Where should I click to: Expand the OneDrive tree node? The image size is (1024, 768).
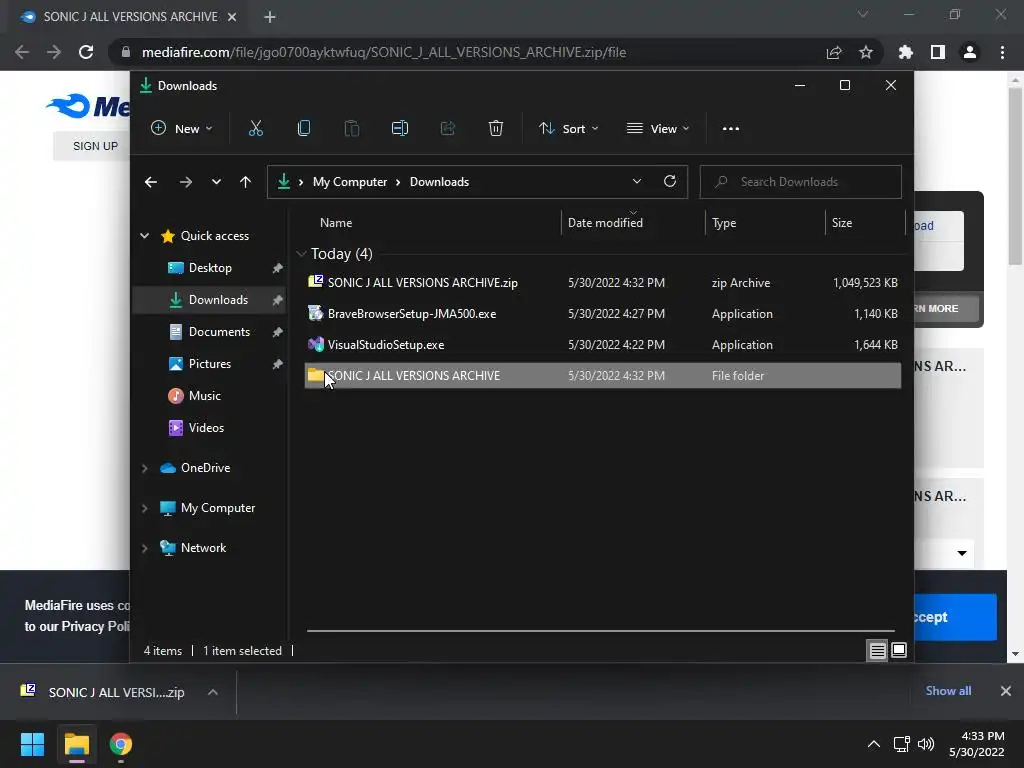pyautogui.click(x=144, y=468)
